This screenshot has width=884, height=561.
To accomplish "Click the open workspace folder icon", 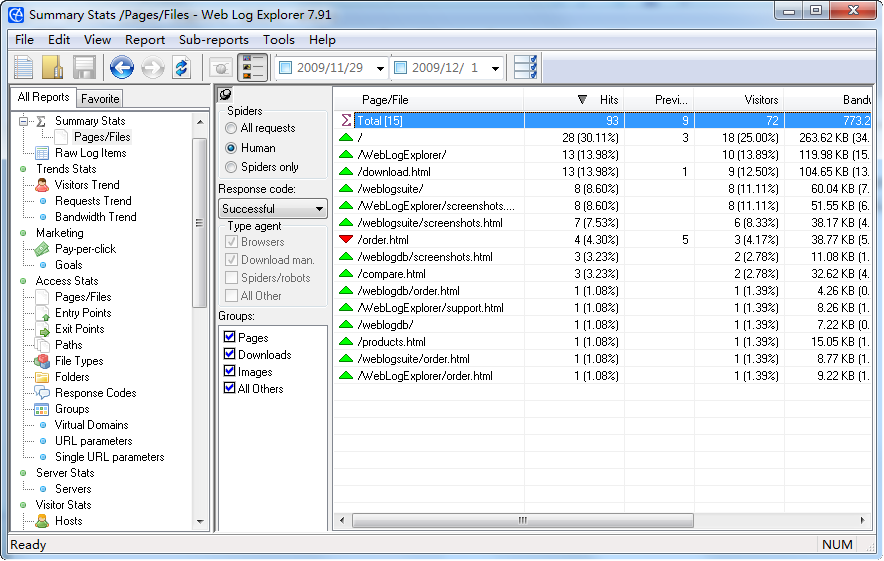I will click(x=53, y=68).
